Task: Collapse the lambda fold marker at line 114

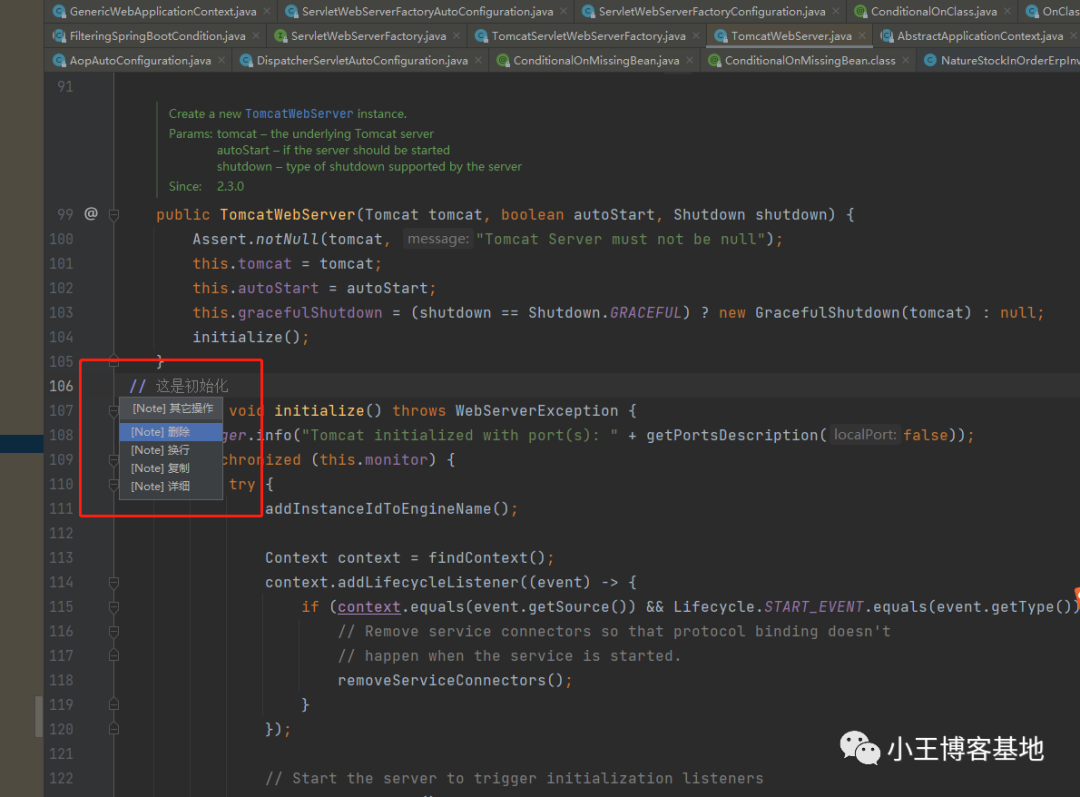Action: [x=114, y=582]
